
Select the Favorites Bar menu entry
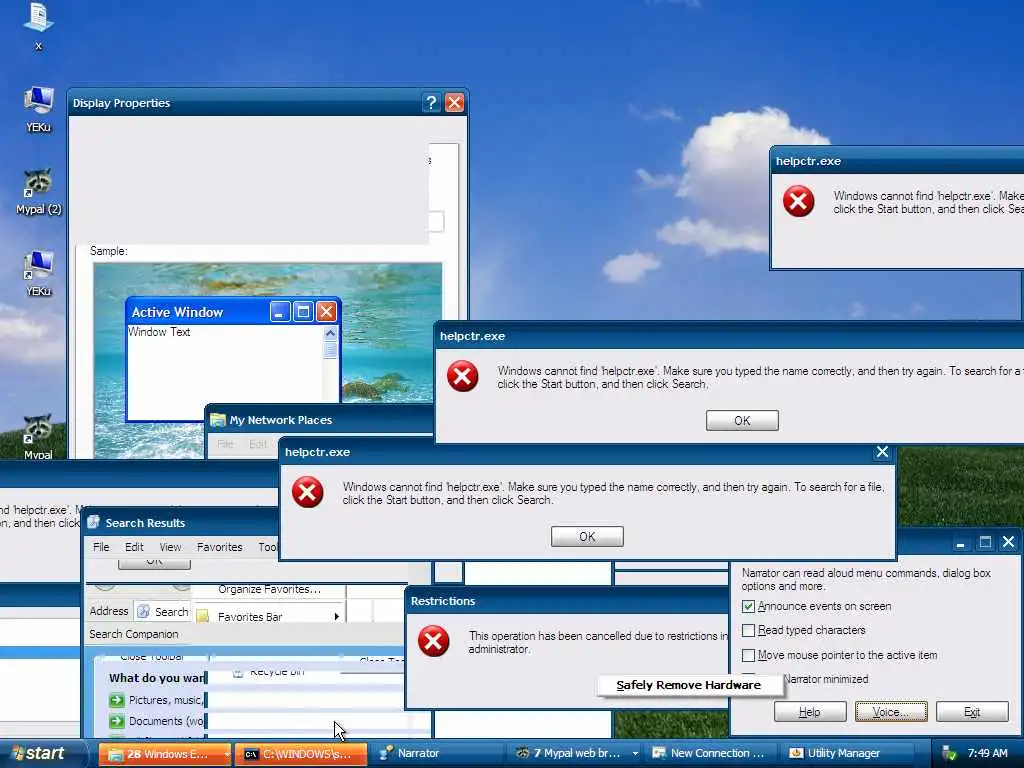(270, 616)
